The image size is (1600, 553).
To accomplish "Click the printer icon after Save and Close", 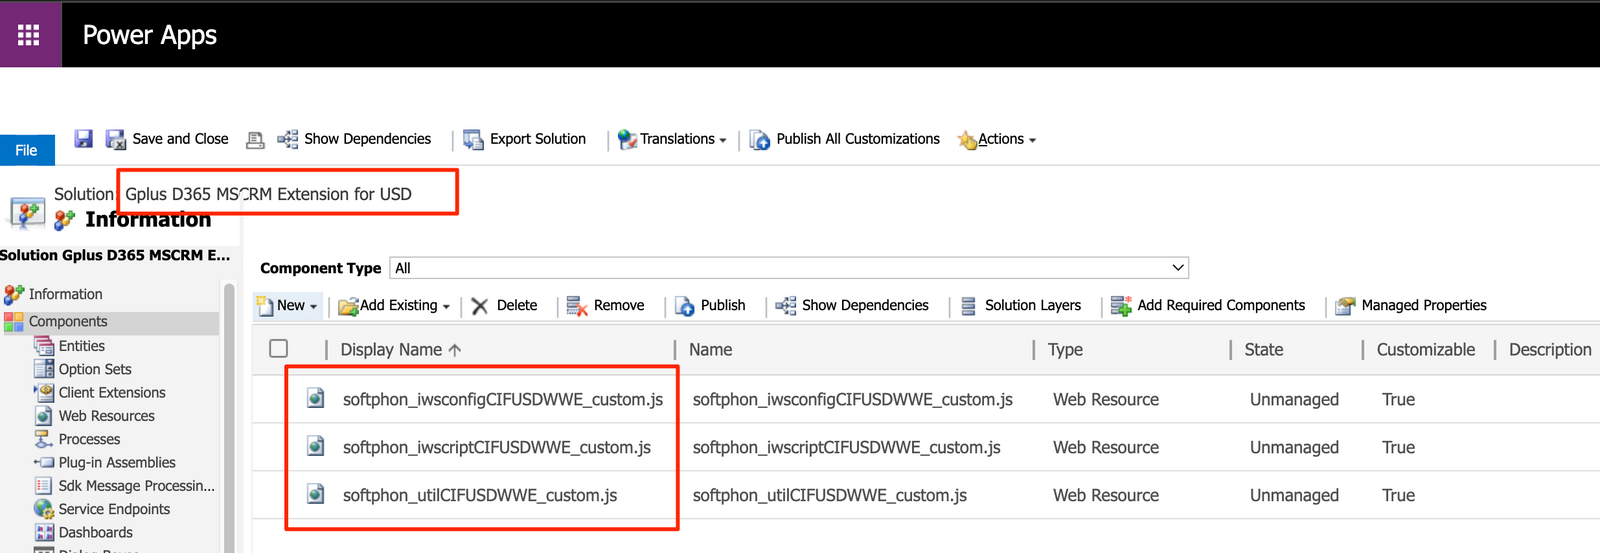I will [256, 140].
